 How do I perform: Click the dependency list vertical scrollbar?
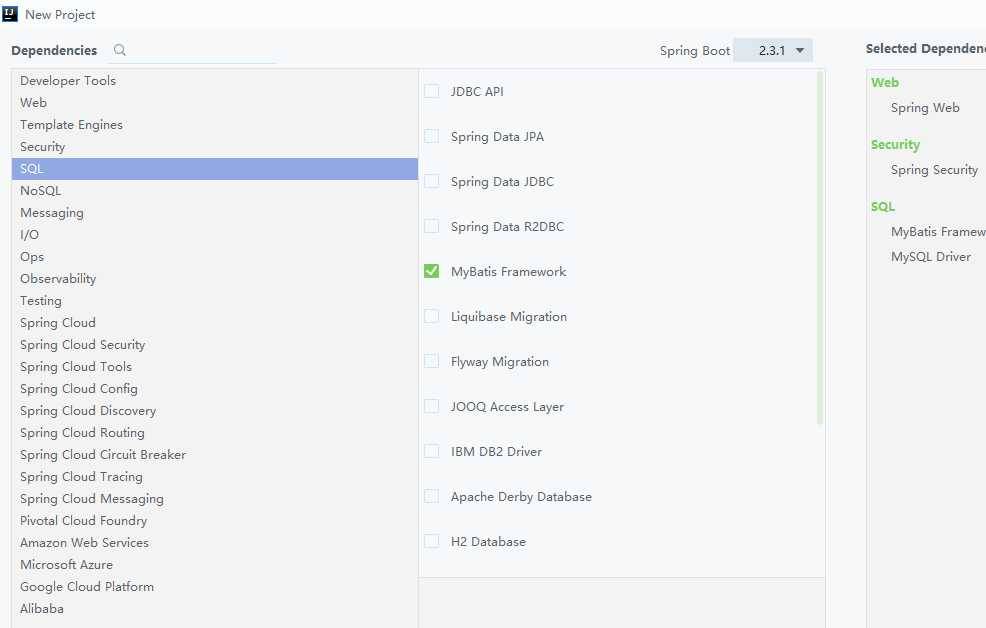click(820, 248)
